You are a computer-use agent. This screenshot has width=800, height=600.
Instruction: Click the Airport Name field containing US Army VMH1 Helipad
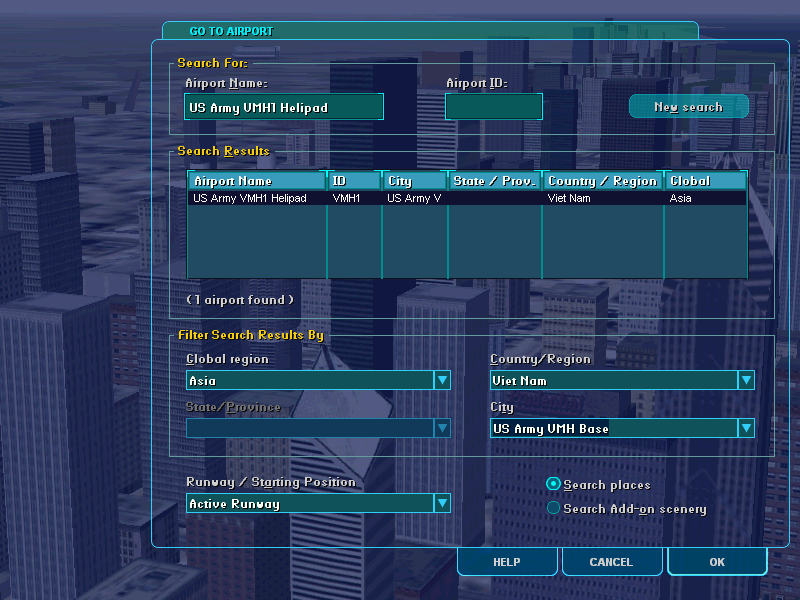(x=283, y=106)
